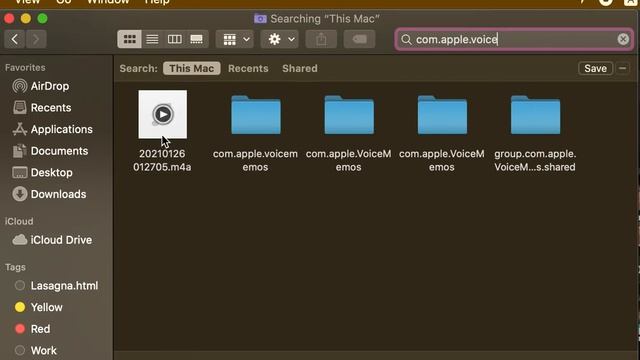Select the lowercase com.apple.voicememos folder

pyautogui.click(x=256, y=115)
